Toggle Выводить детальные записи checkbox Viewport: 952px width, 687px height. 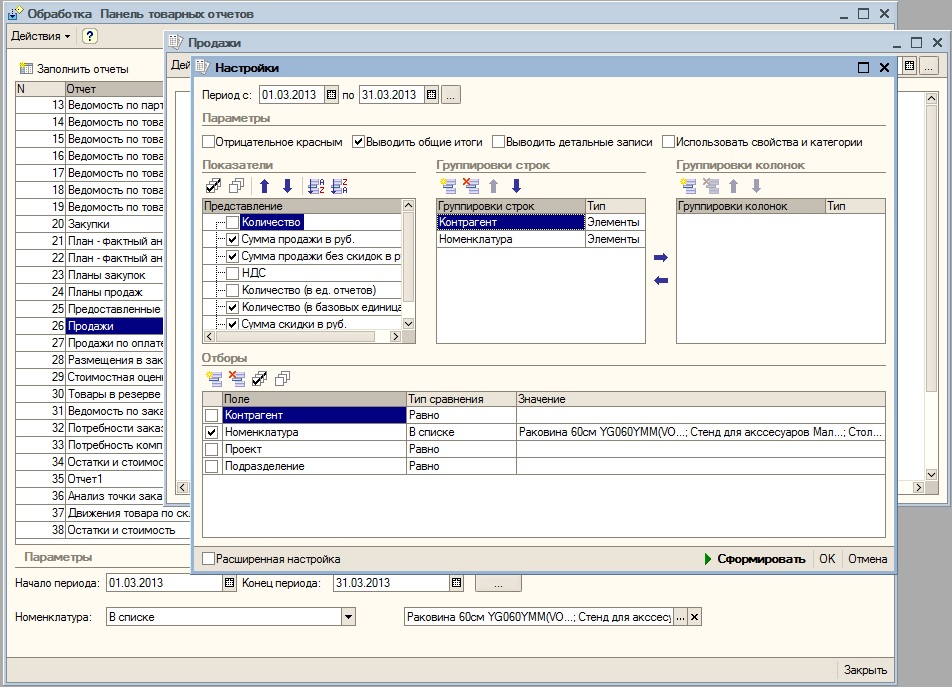[497, 142]
